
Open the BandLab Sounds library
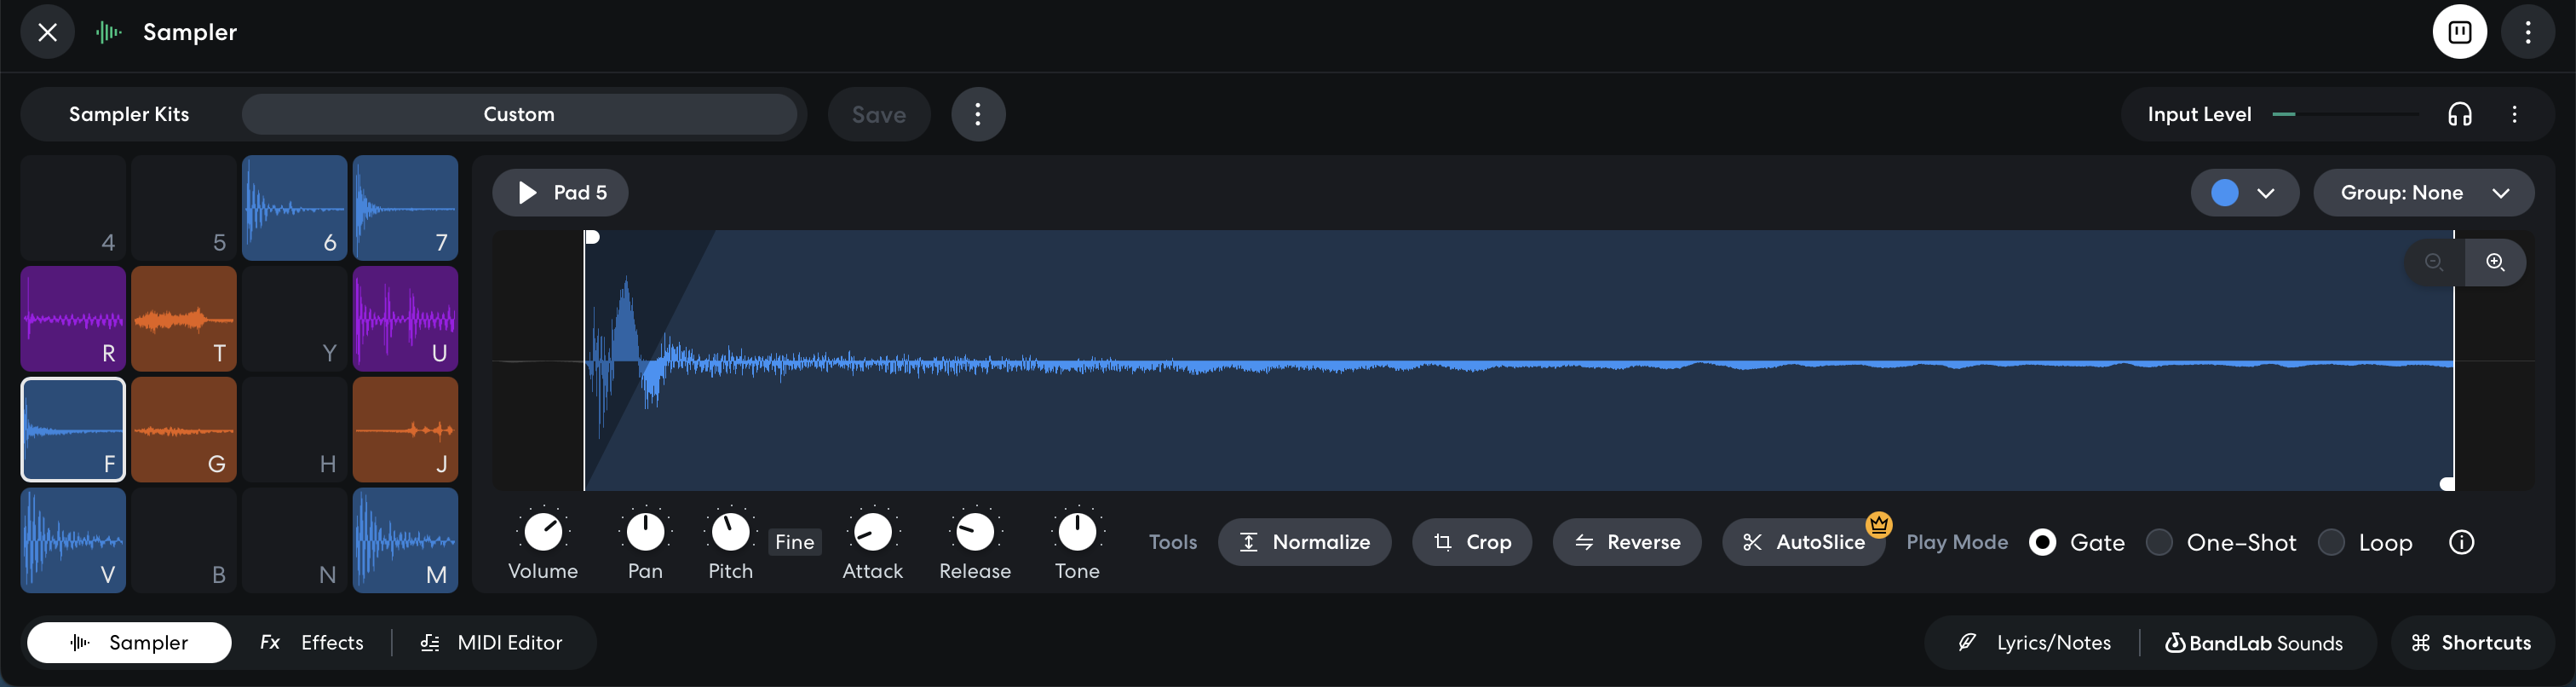point(2254,643)
